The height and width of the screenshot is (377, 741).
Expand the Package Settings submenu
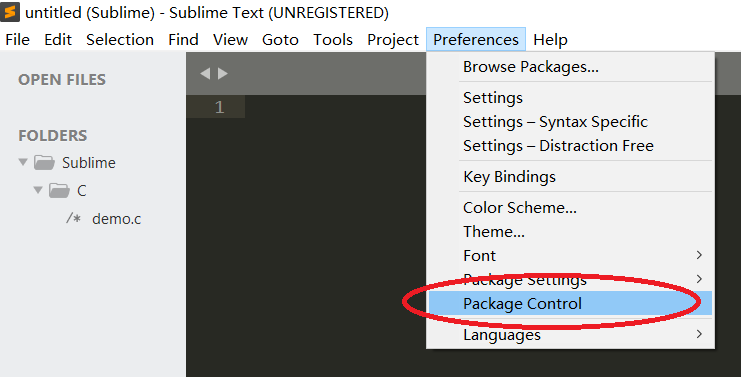pos(570,280)
